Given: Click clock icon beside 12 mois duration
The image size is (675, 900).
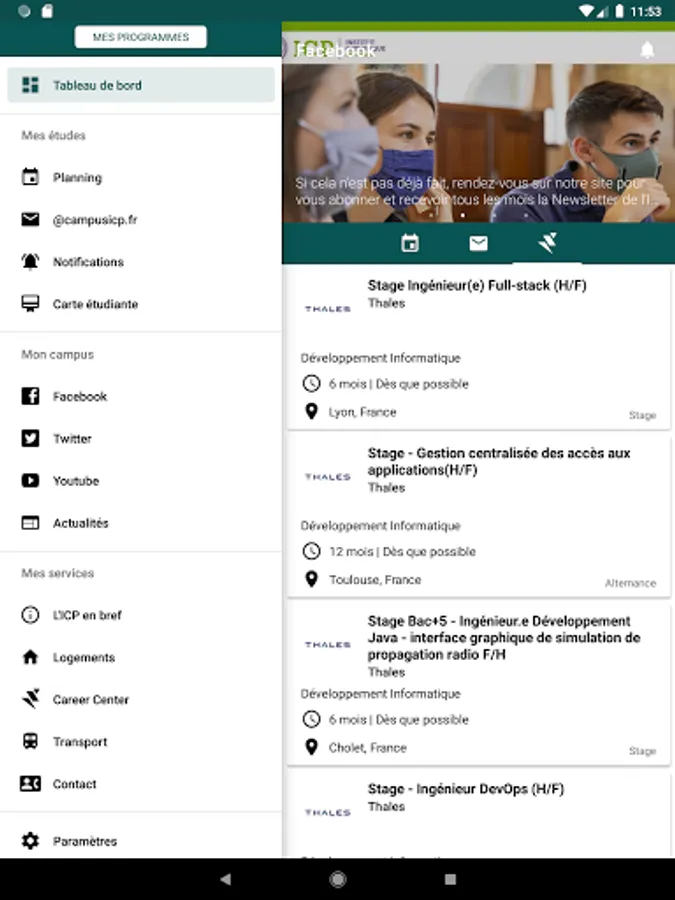Looking at the screenshot, I should [311, 551].
